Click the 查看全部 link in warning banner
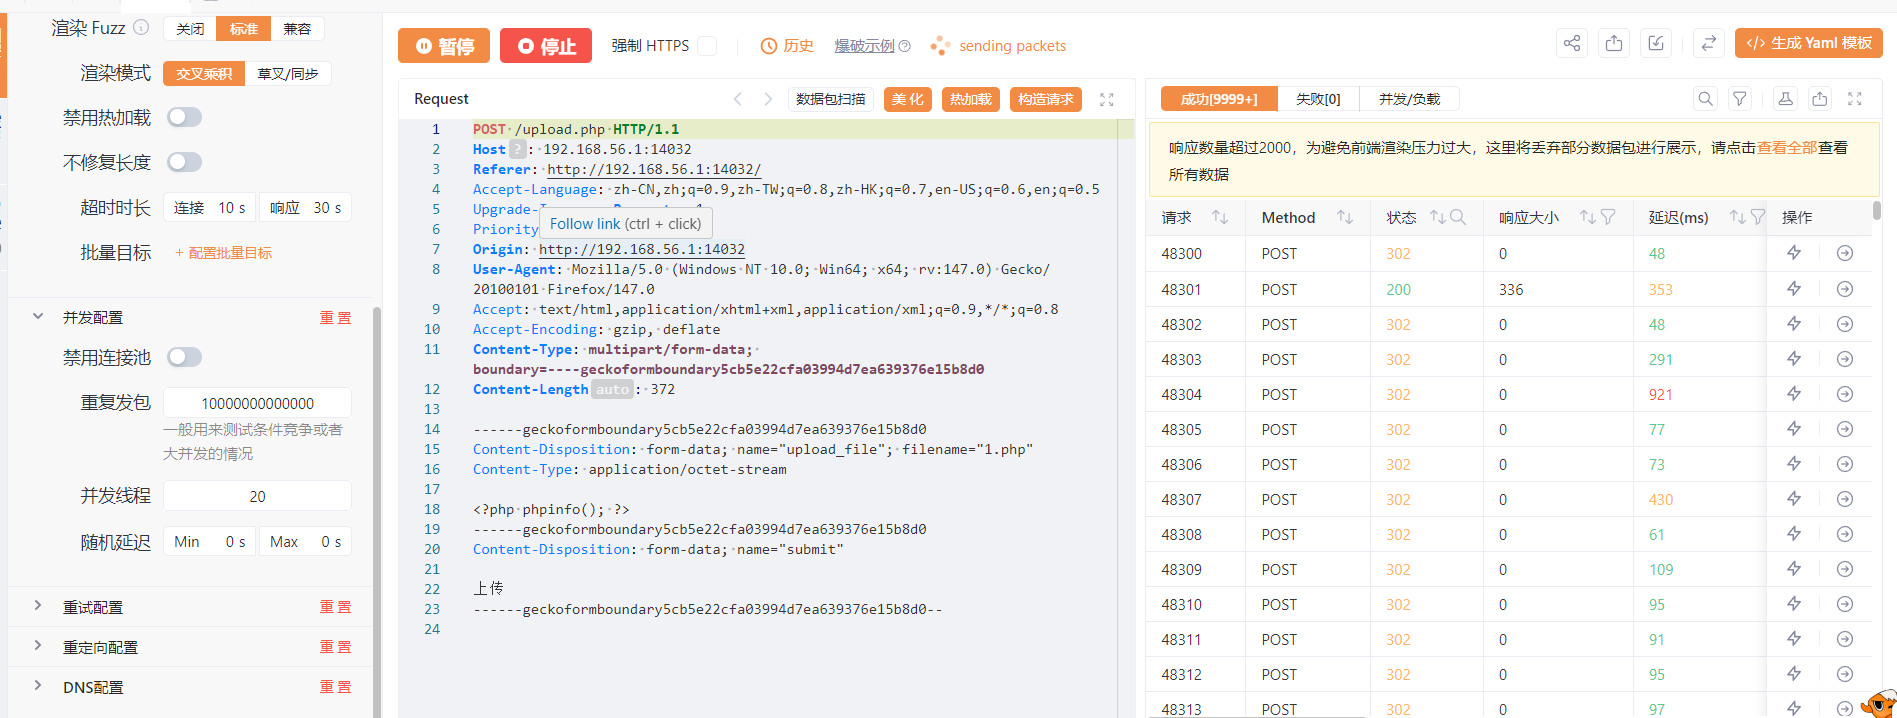The width and height of the screenshot is (1897, 718). point(1787,147)
